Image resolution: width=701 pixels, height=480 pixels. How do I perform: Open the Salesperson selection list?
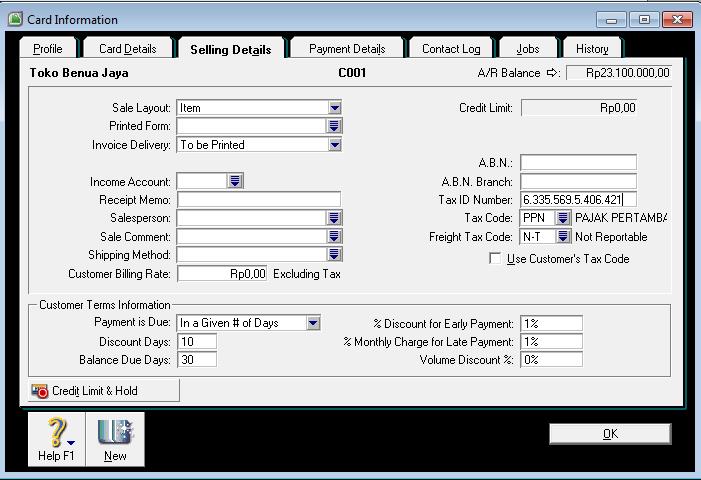pos(334,218)
